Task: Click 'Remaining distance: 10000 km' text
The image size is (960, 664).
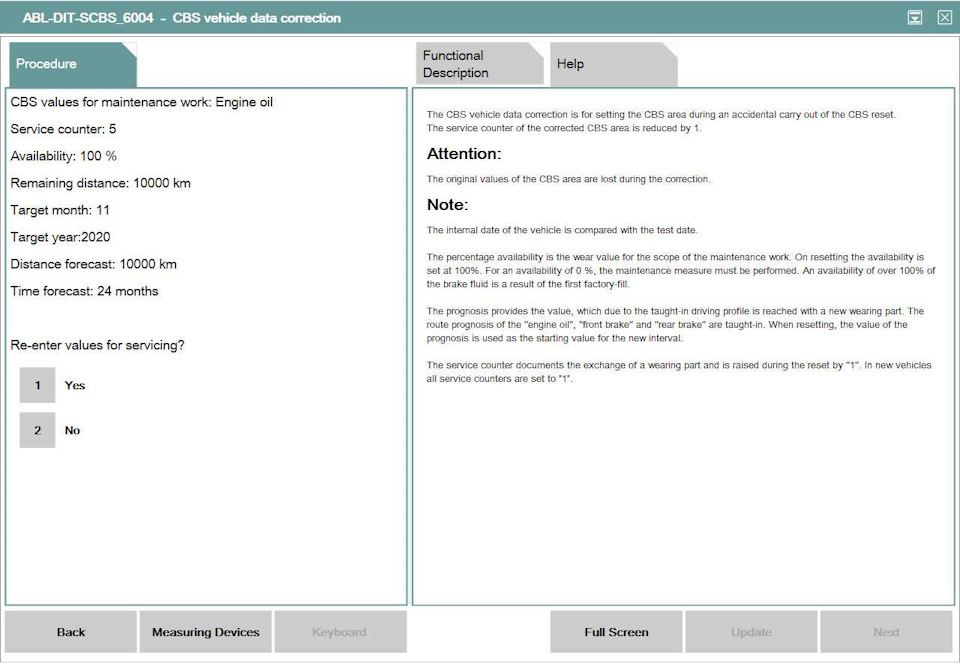Action: [x=100, y=183]
